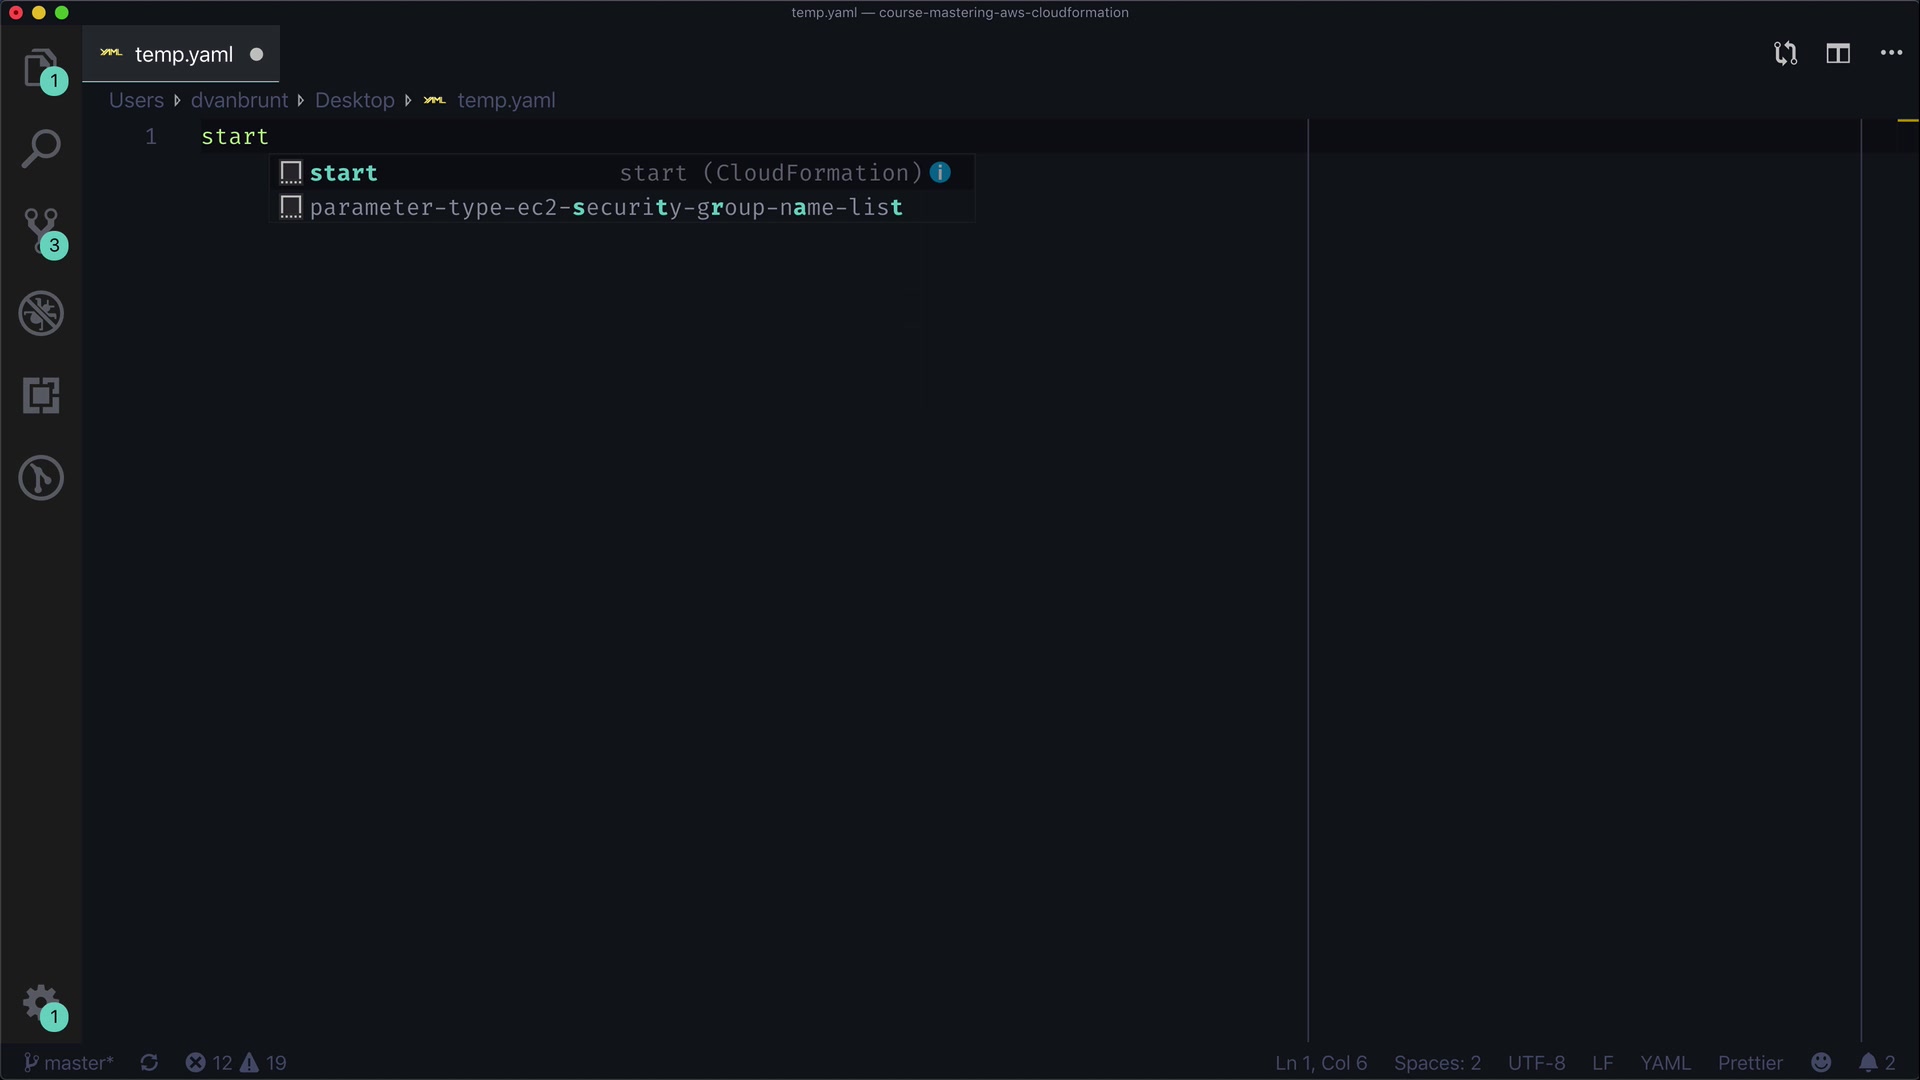Open the errors and warnings problems panel

coord(236,1063)
